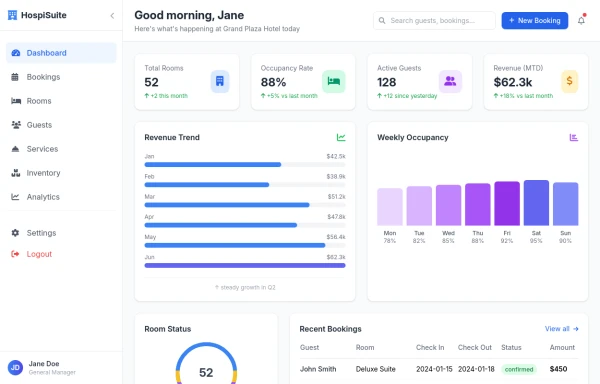The image size is (600, 384).
Task: Open the Analytics sidebar page
Action: [x=61, y=197]
